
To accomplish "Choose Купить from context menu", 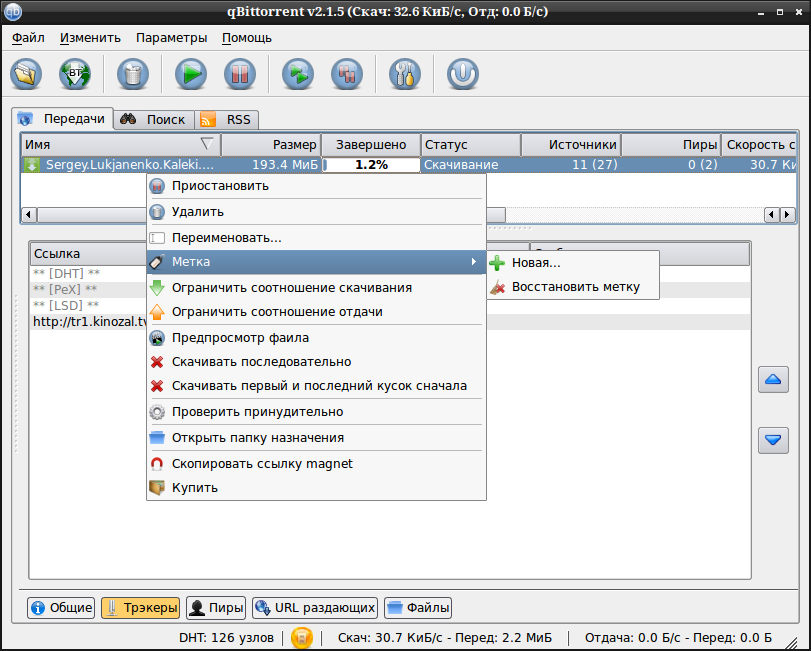I will (x=317, y=488).
